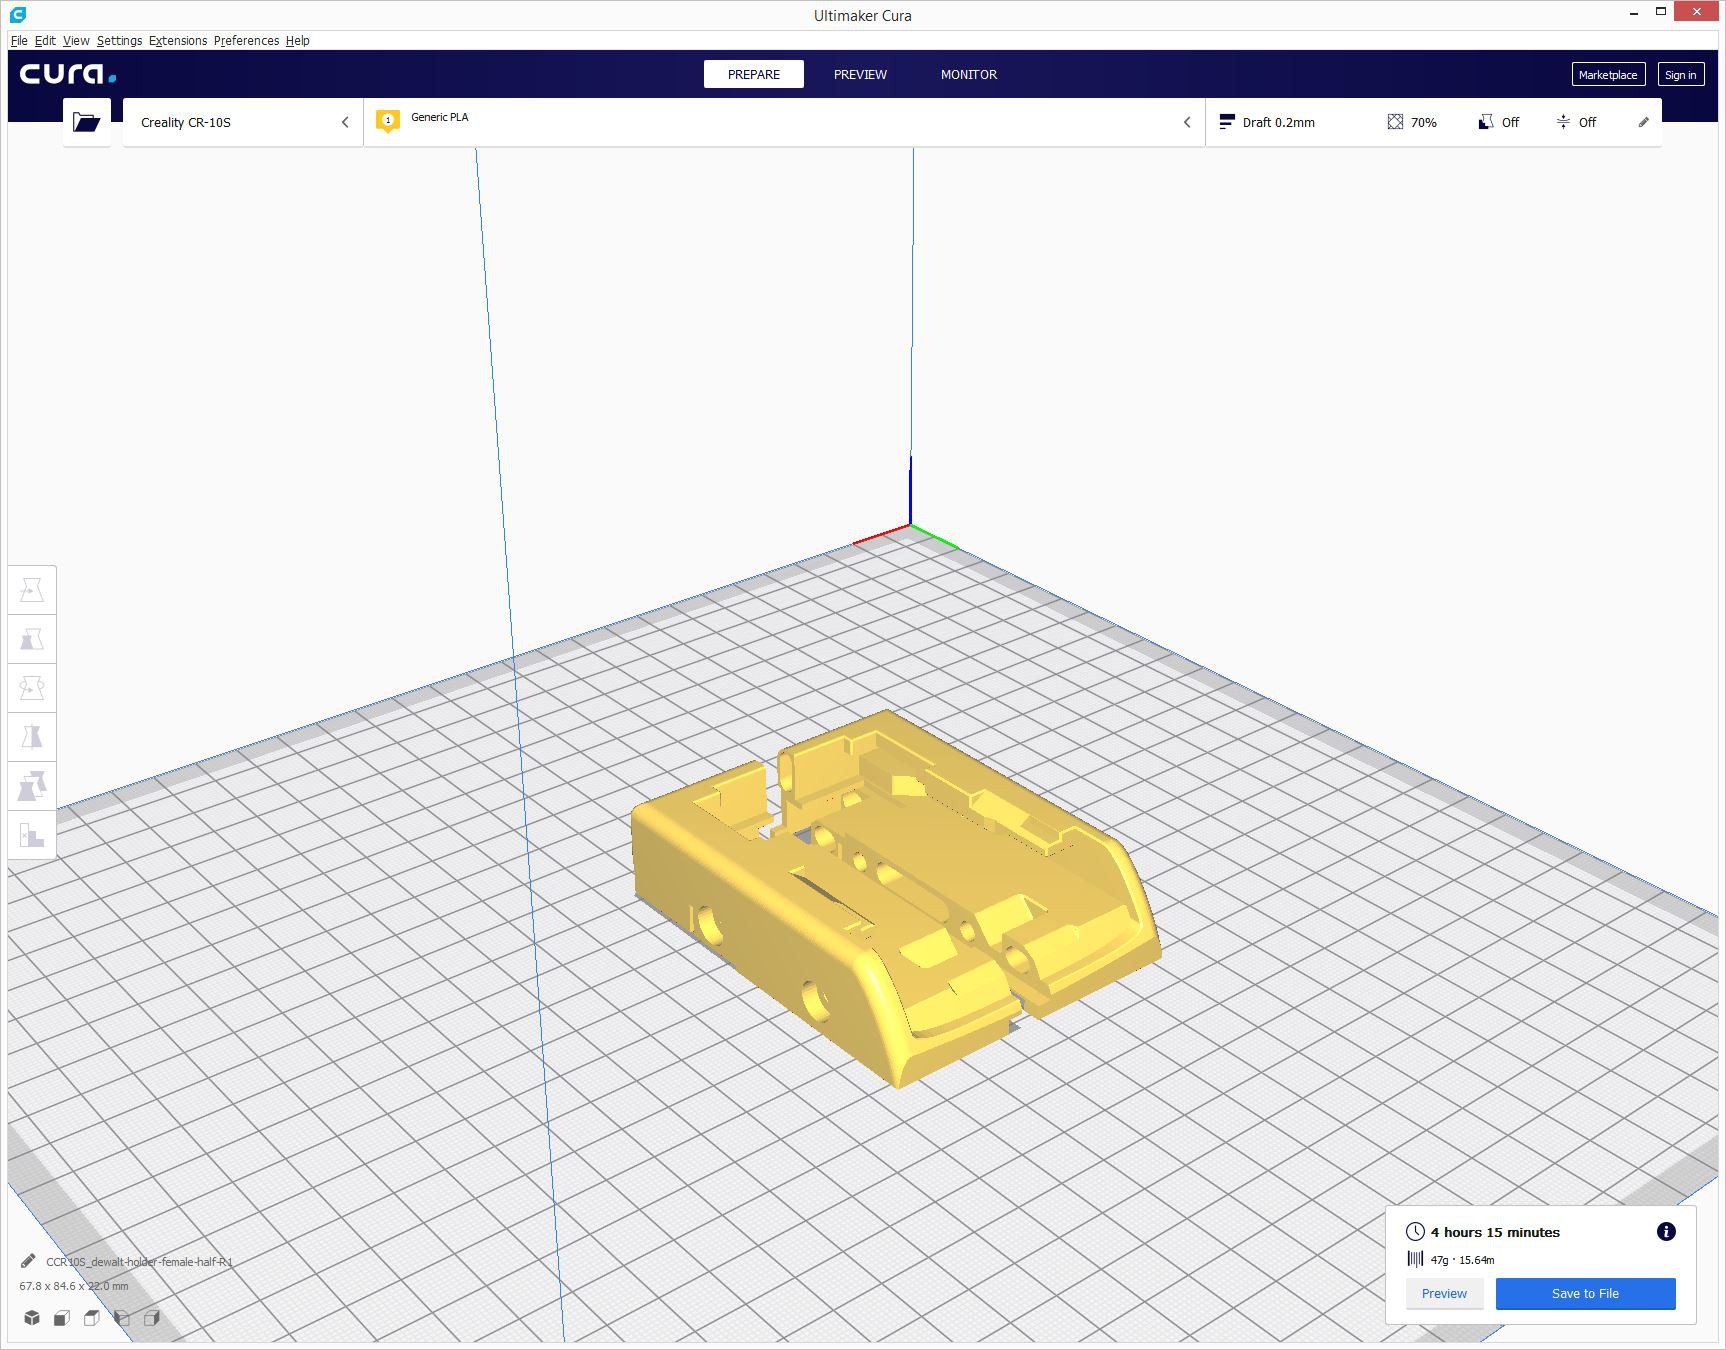This screenshot has width=1726, height=1350.
Task: Switch to the PREVIEW stage tab
Action: [x=860, y=74]
